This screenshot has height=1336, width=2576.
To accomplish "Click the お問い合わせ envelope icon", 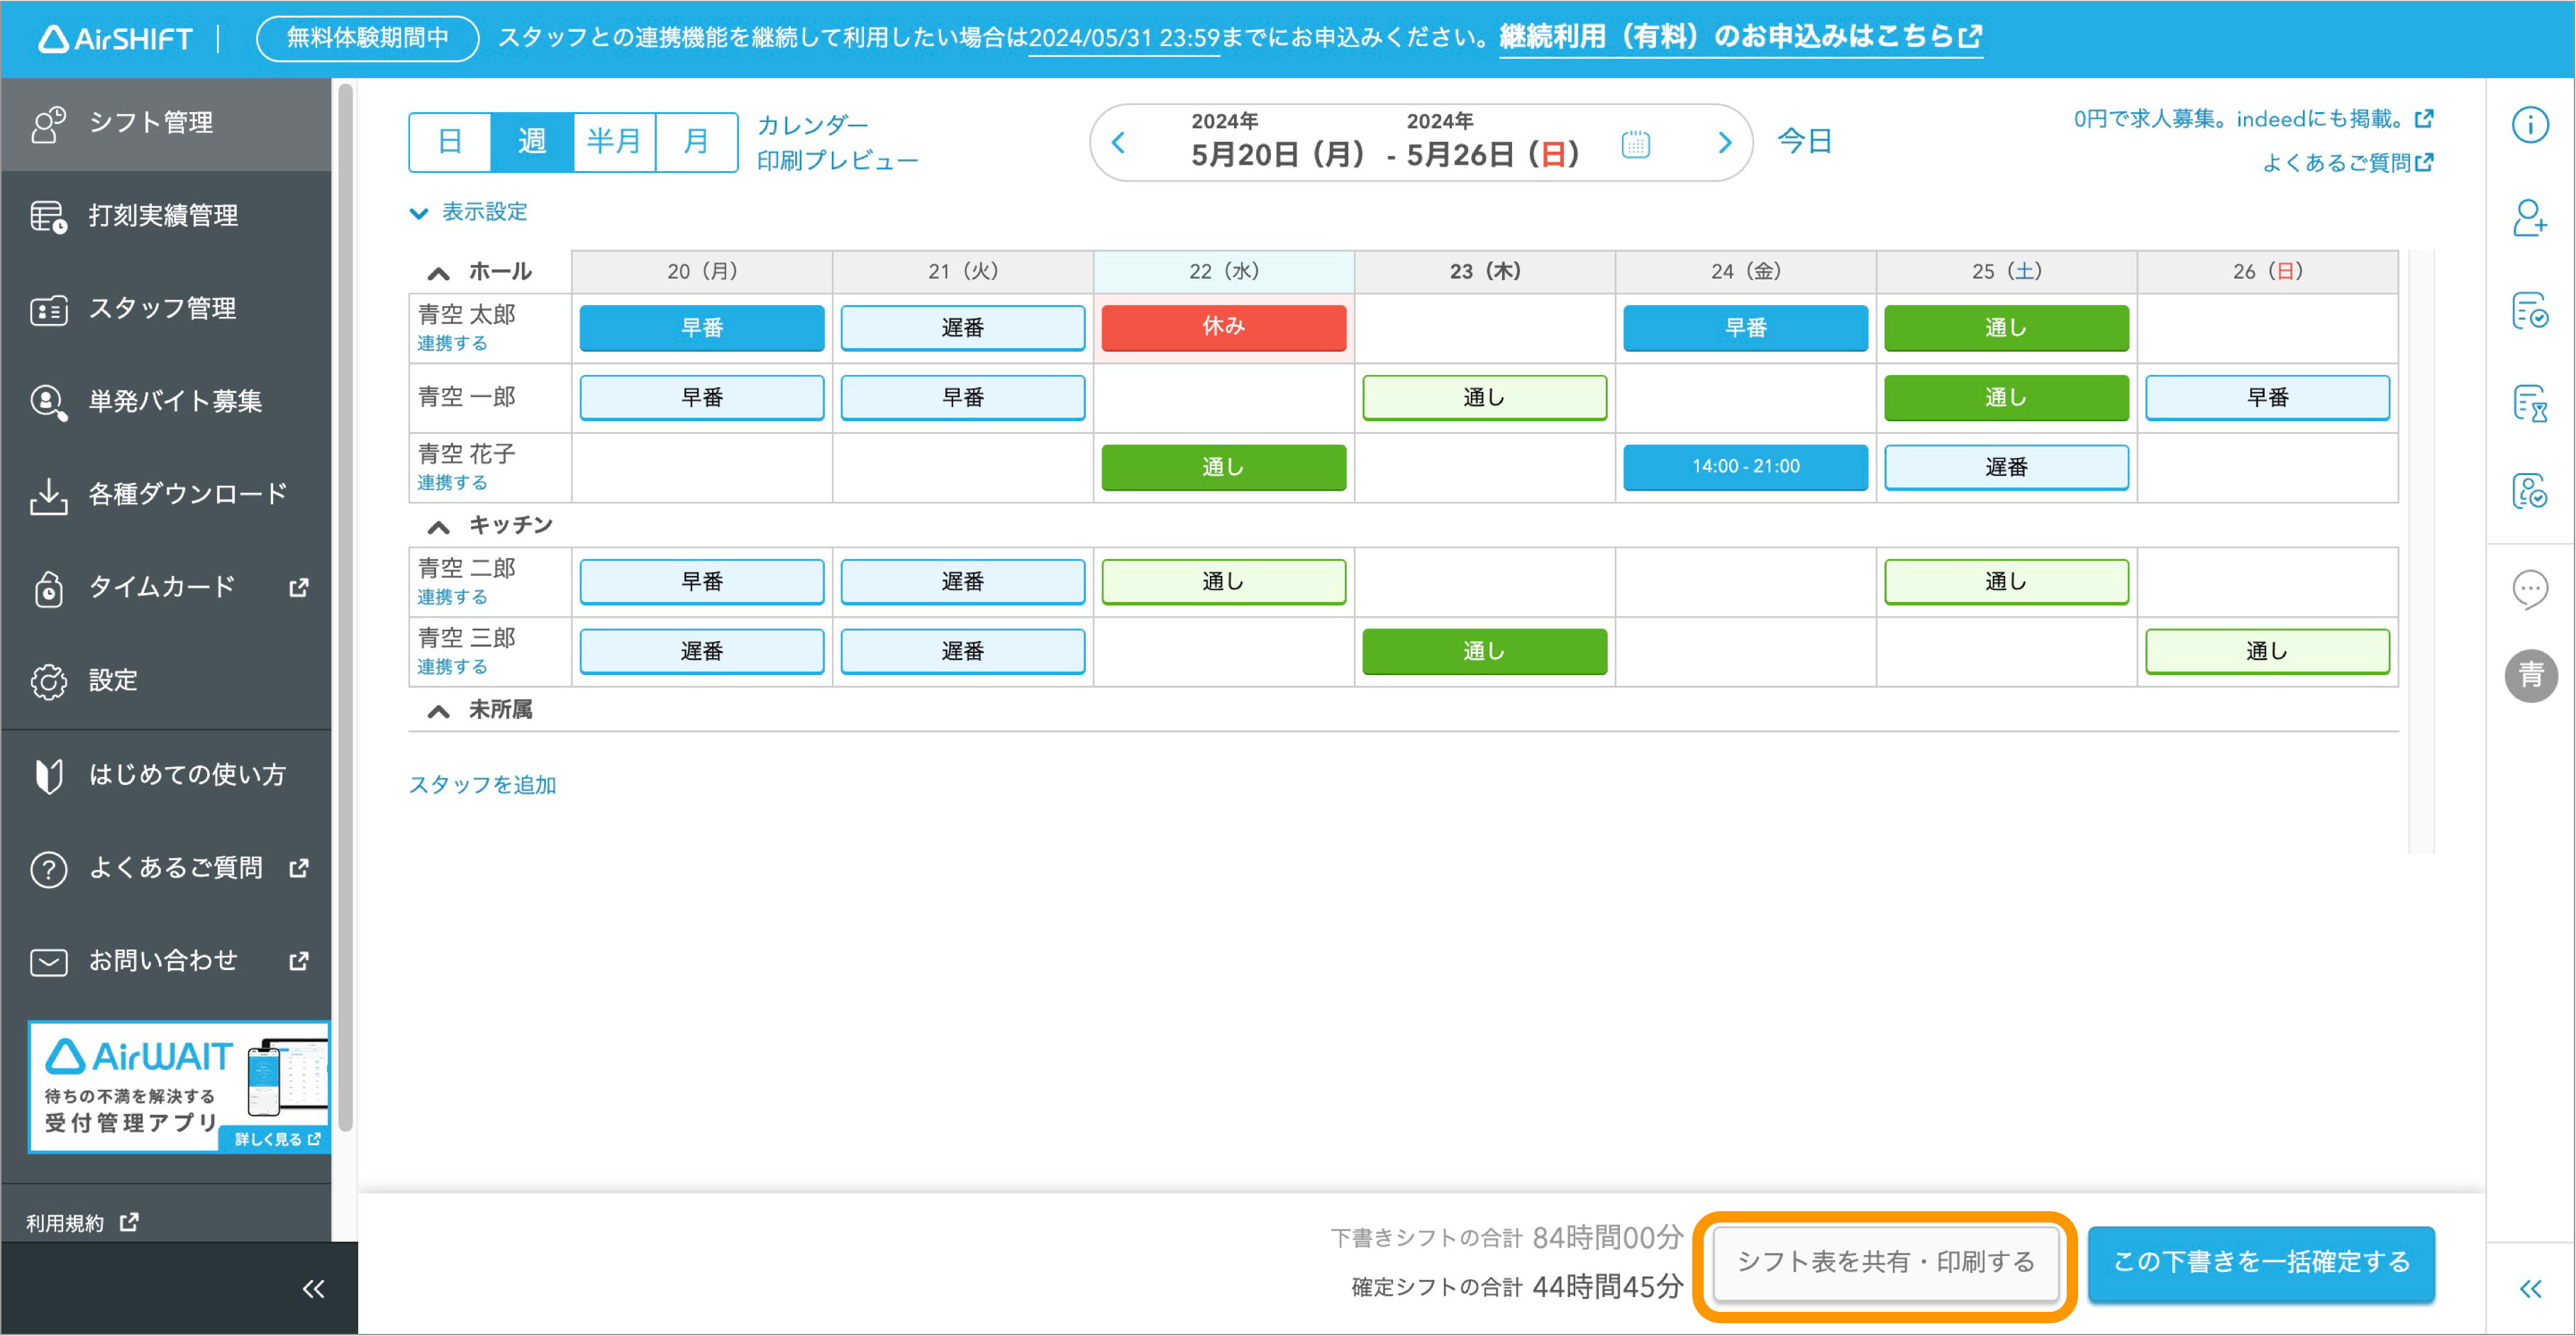I will coord(48,961).
